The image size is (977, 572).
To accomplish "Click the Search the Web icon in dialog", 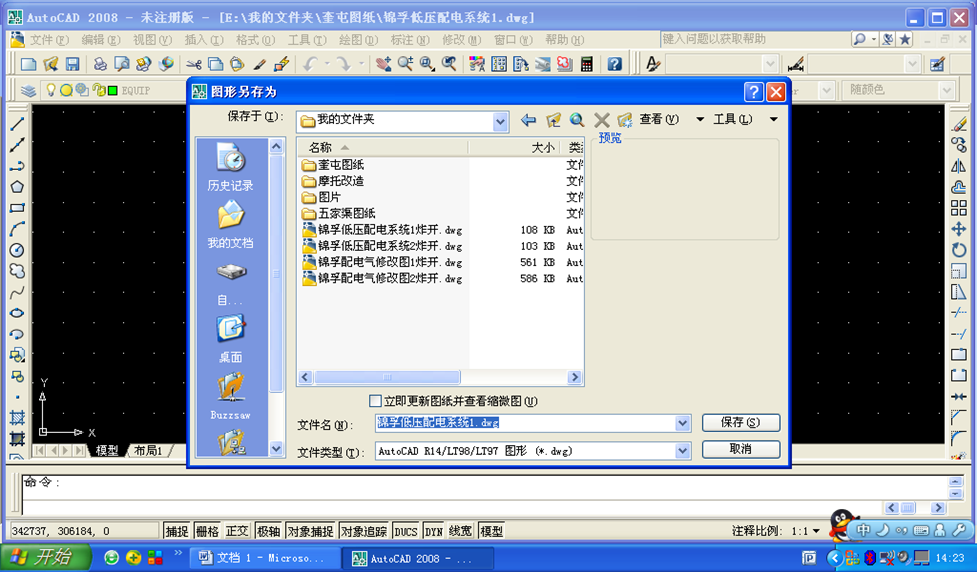I will pyautogui.click(x=577, y=120).
